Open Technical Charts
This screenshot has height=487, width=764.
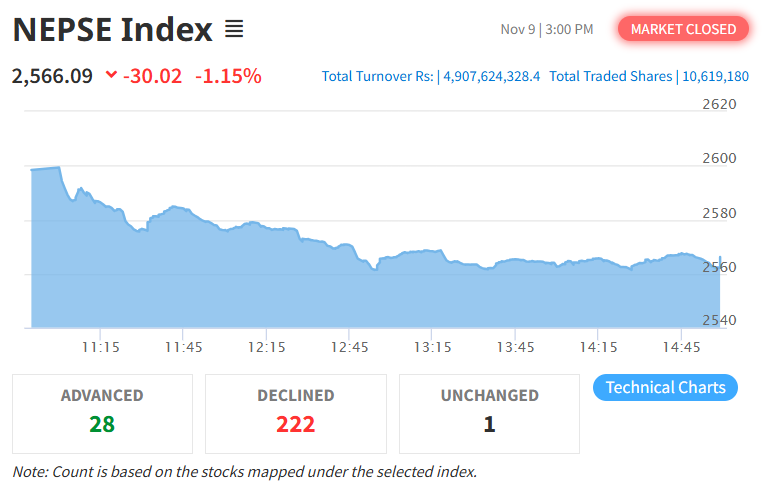(x=665, y=388)
